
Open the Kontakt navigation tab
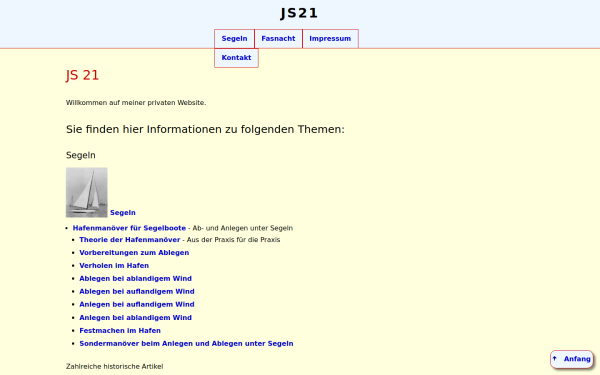(236, 58)
